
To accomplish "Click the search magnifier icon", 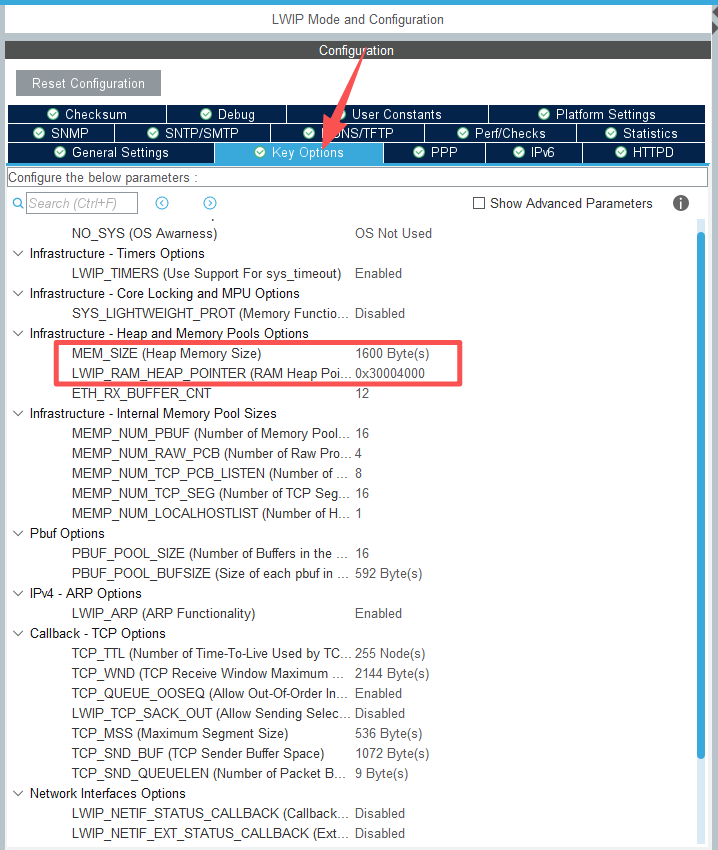I will click(18, 203).
